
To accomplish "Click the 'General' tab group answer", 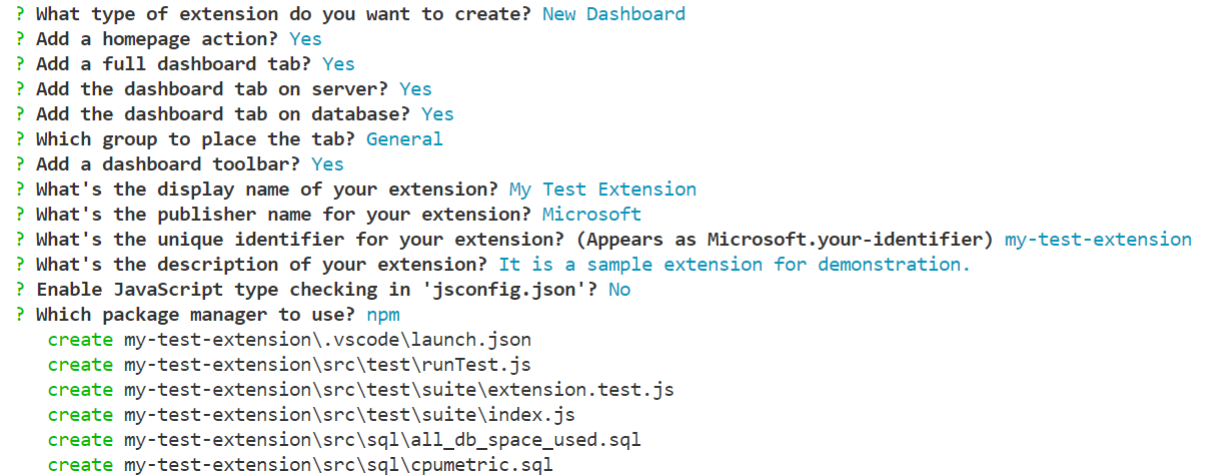I will click(404, 139).
